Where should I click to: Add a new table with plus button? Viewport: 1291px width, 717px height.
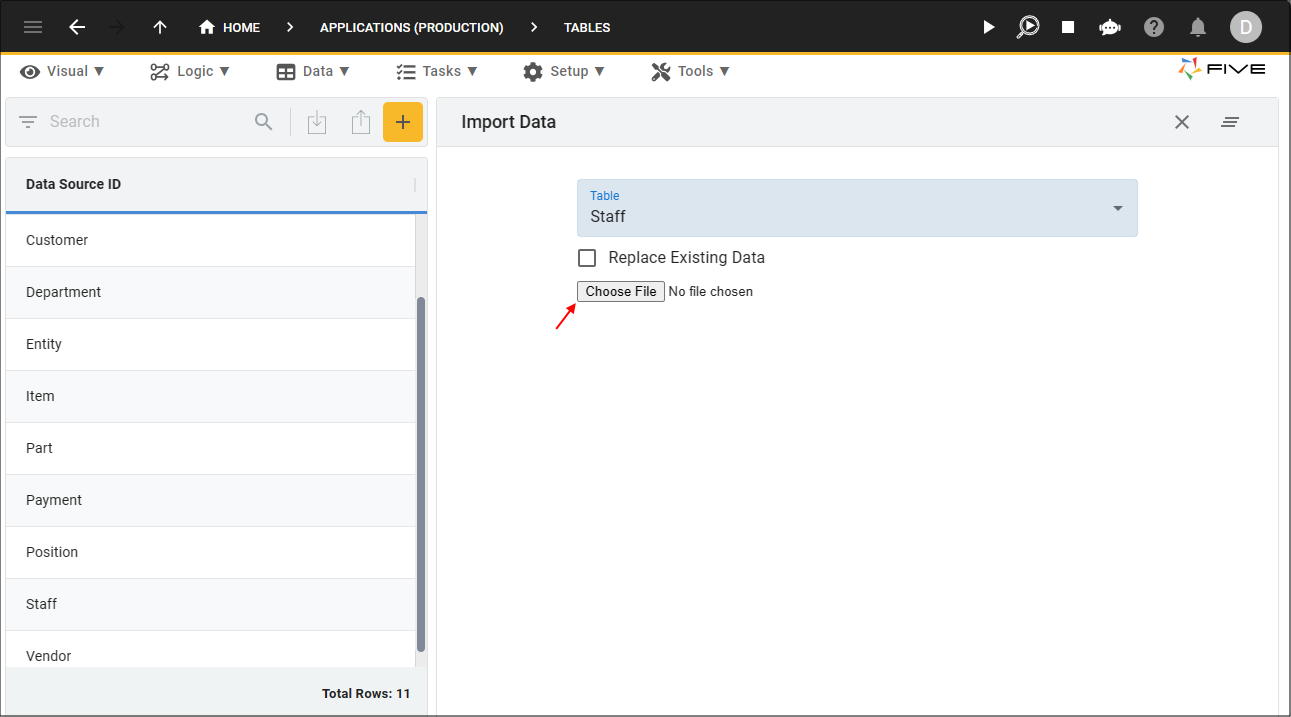coord(403,122)
